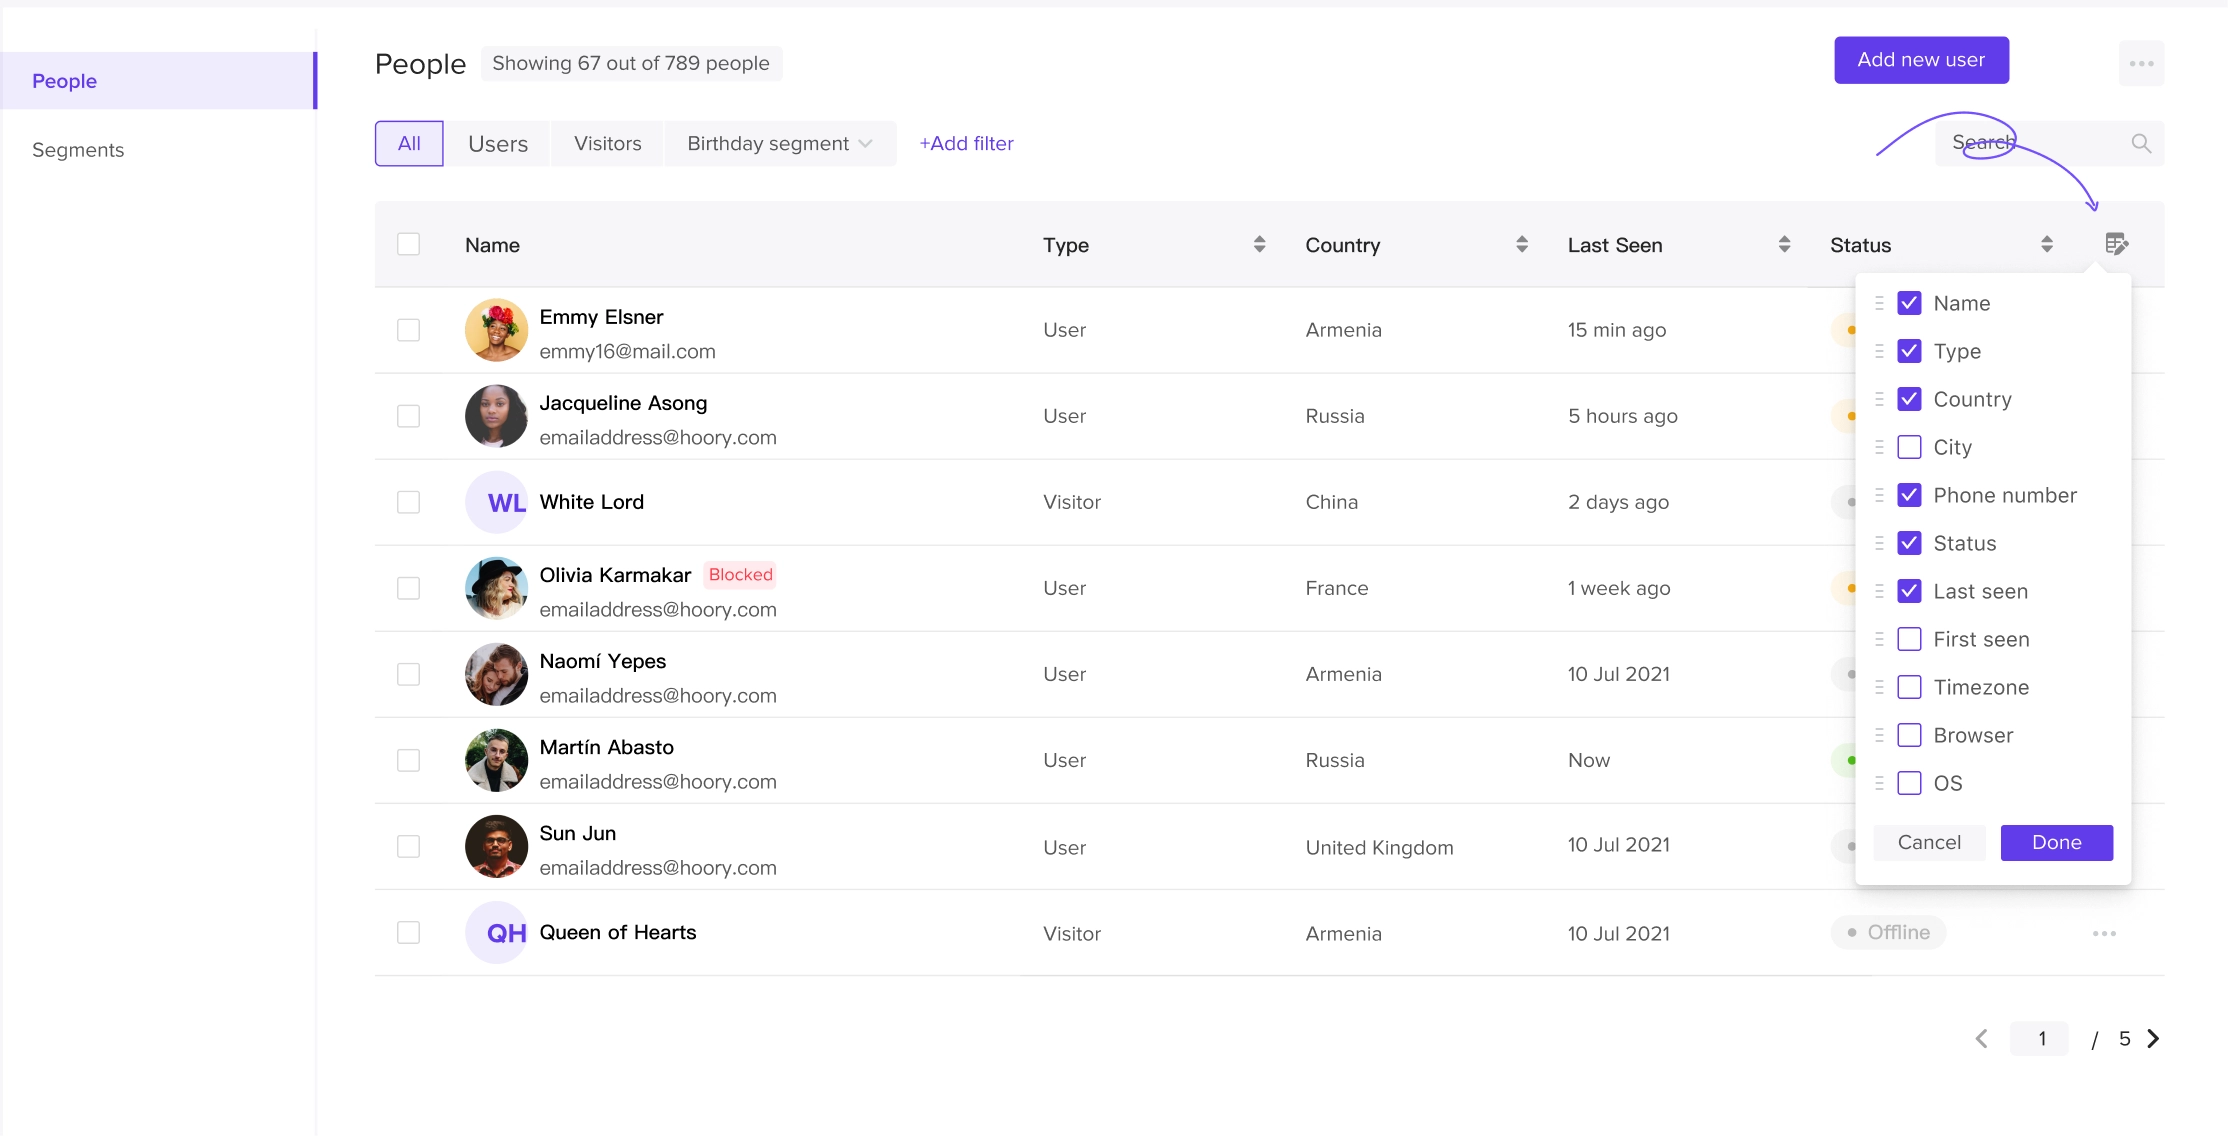
Task: Switch to the All filter tab
Action: [409, 144]
